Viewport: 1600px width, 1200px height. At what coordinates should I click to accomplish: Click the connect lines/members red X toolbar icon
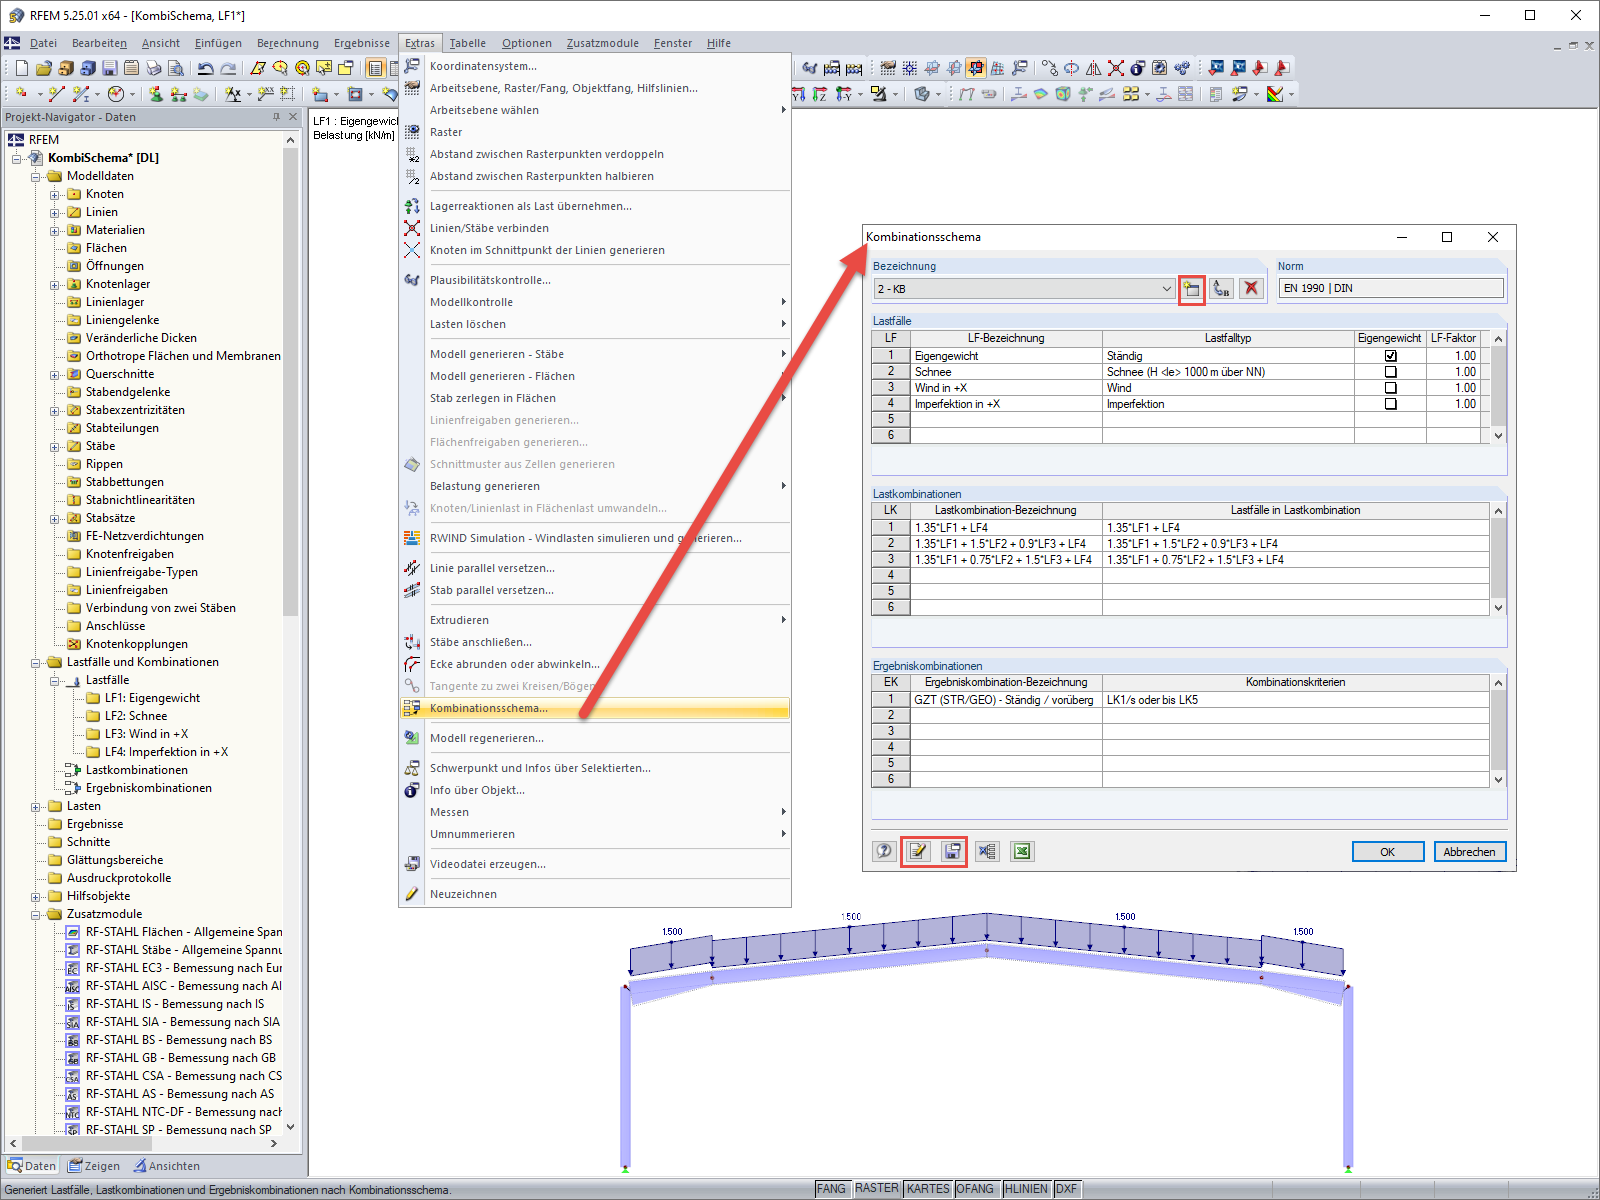[1115, 68]
